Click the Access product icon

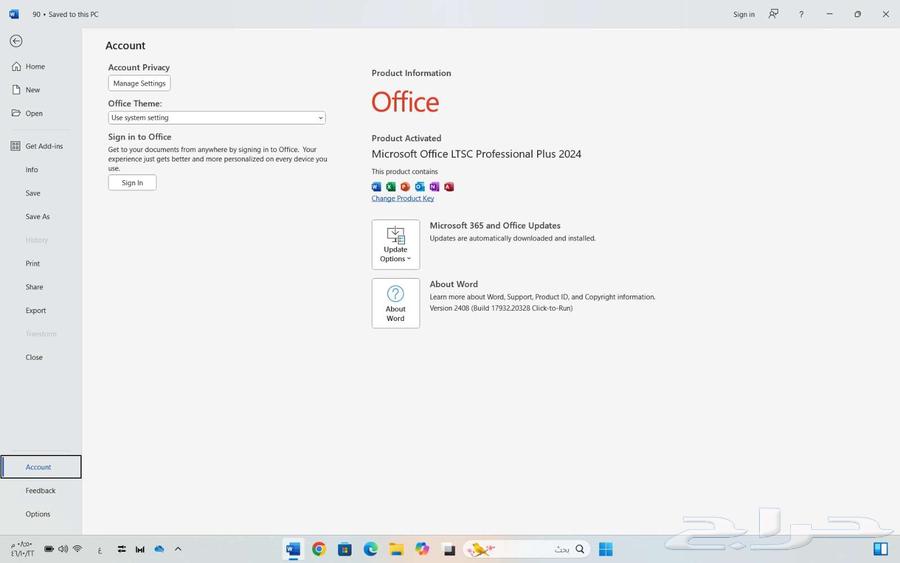449,187
